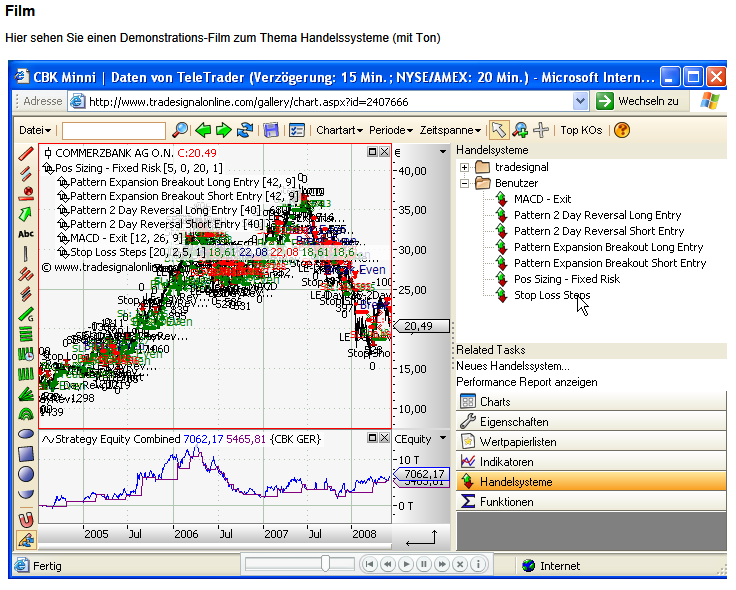Stop video with the X control

460,564
